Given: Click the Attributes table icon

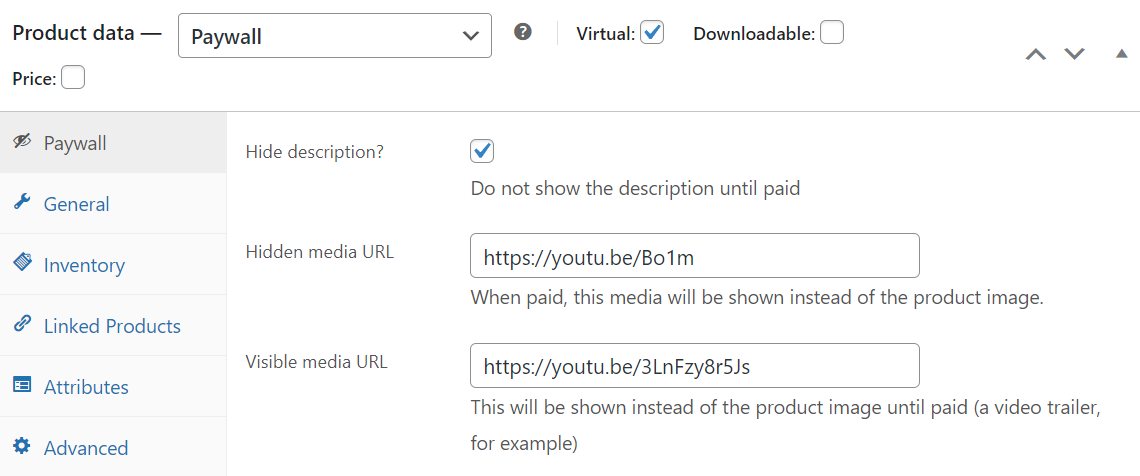Looking at the screenshot, I should click(22, 386).
